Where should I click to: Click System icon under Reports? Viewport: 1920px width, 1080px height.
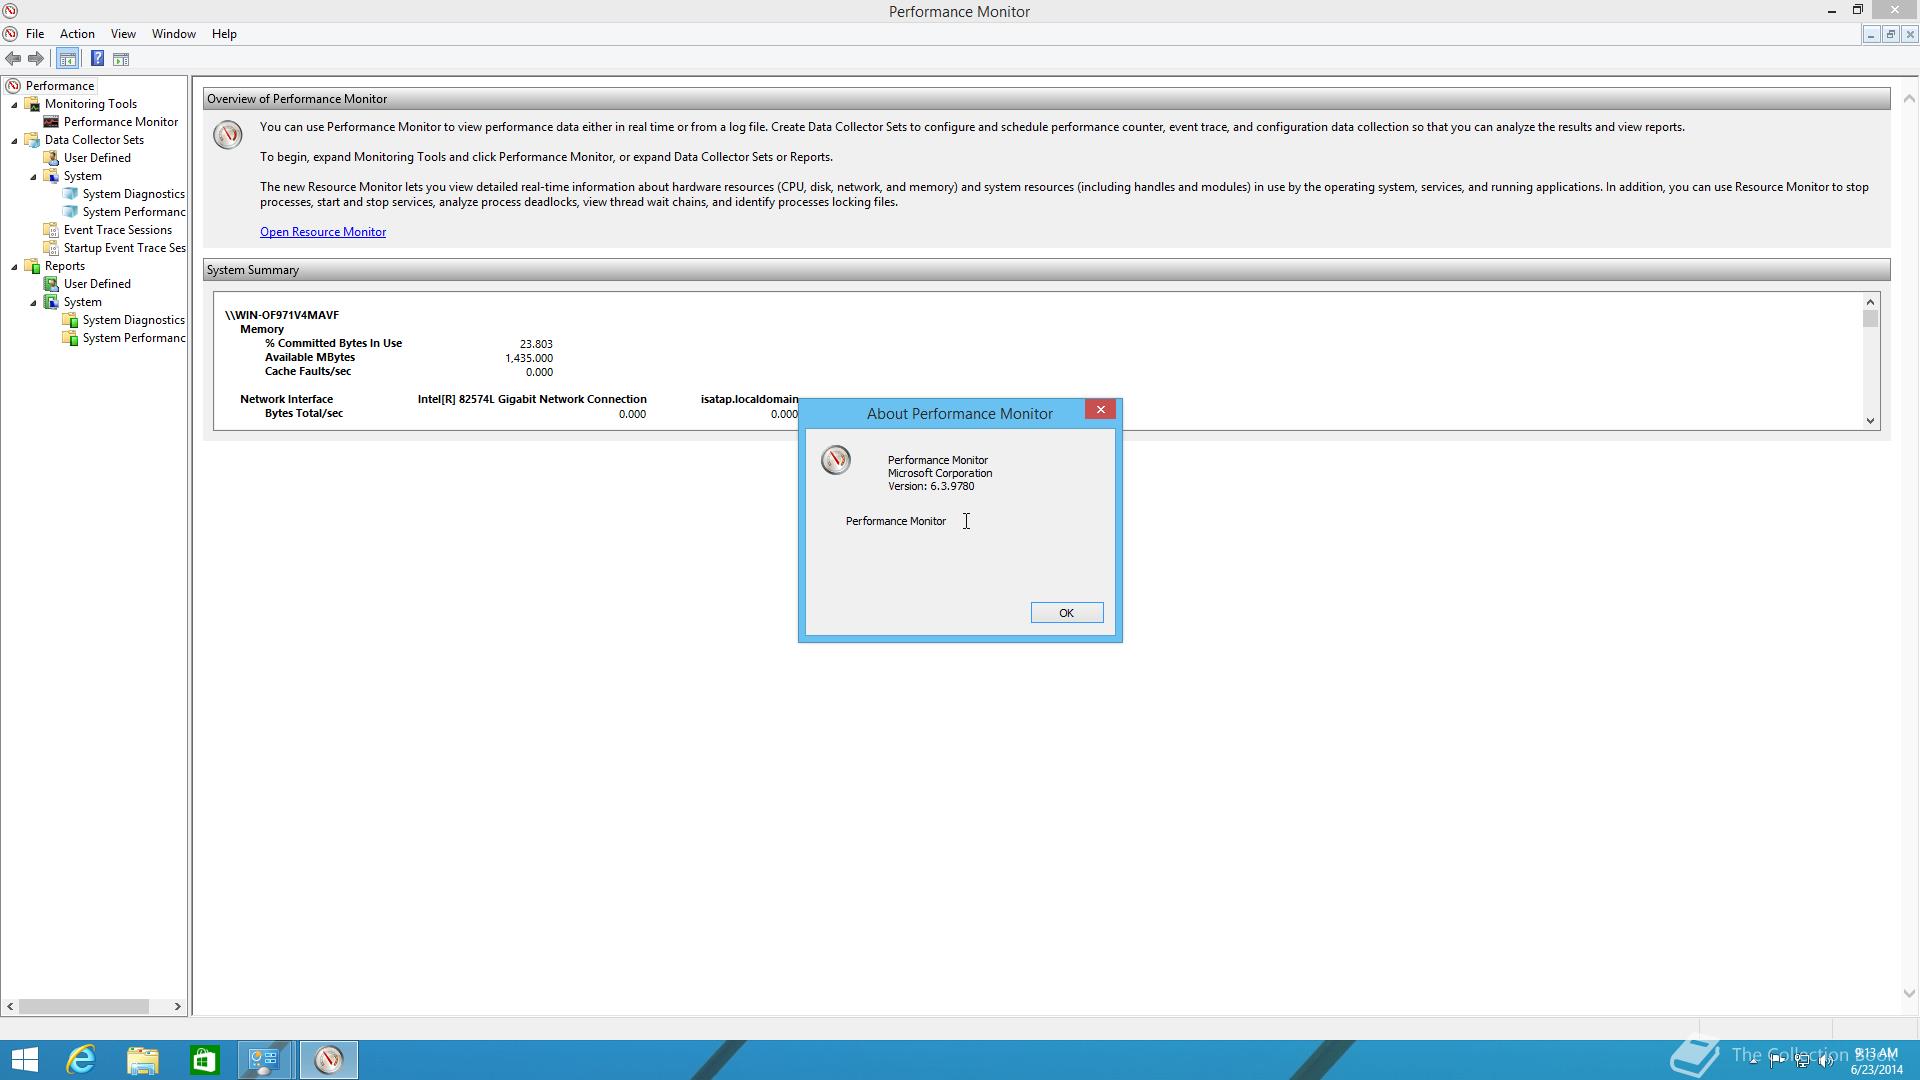pyautogui.click(x=51, y=302)
